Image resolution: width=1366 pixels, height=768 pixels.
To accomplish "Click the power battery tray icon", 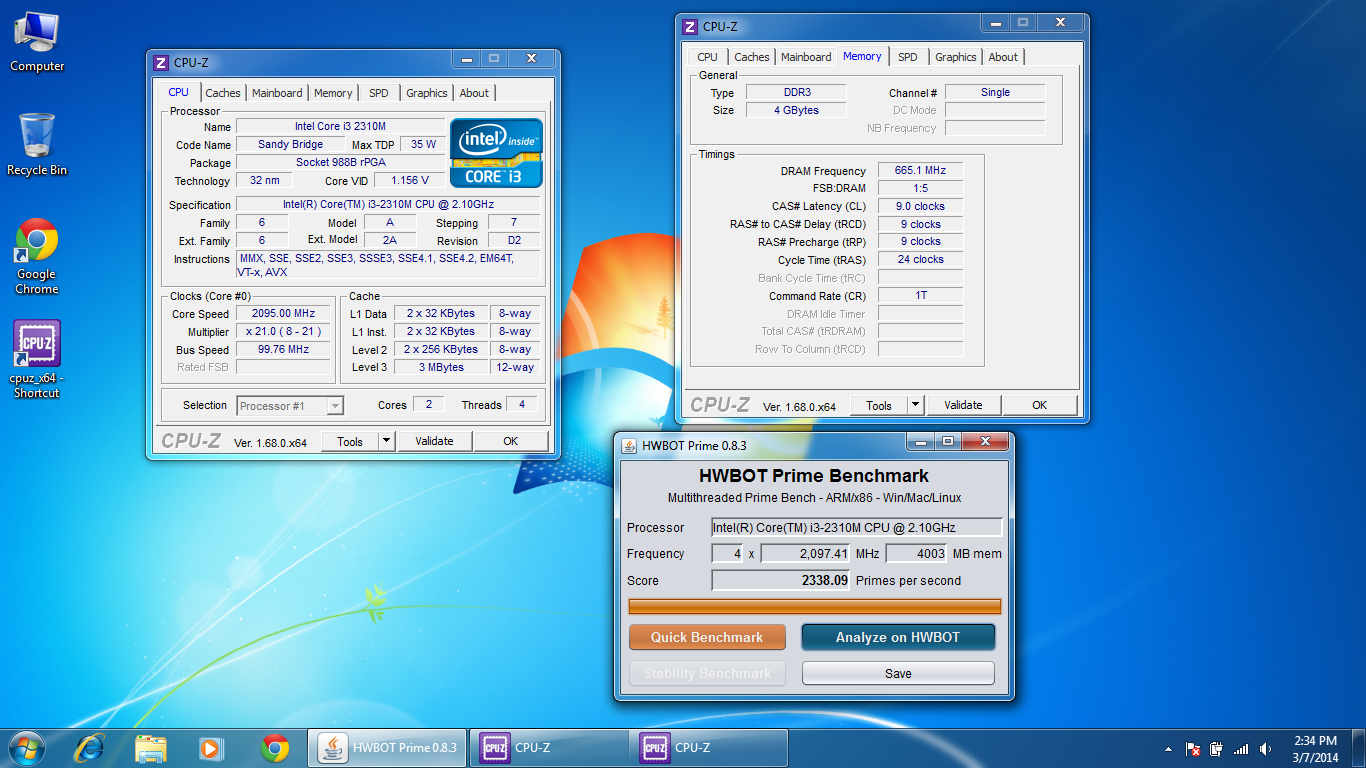I will [x=1217, y=749].
